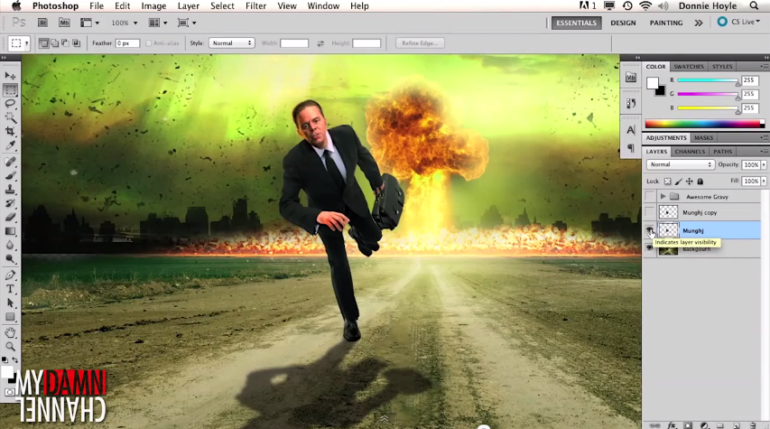The image size is (770, 429).
Task: Open the Layer menu
Action: [188, 6]
